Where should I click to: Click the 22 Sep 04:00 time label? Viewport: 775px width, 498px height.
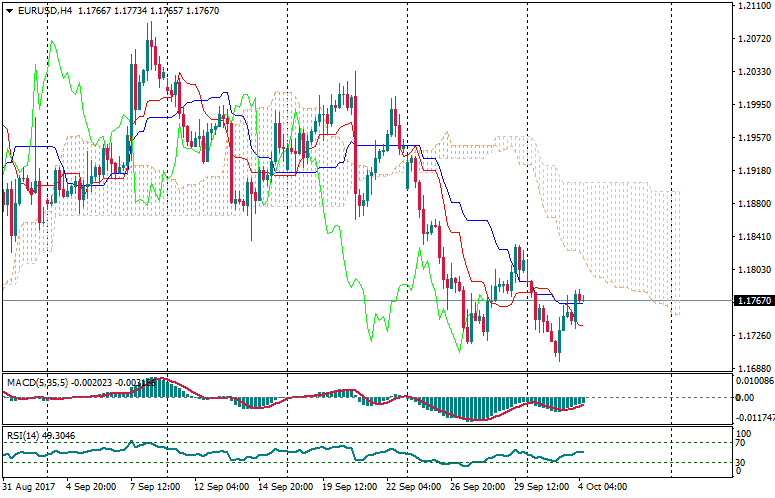415,487
